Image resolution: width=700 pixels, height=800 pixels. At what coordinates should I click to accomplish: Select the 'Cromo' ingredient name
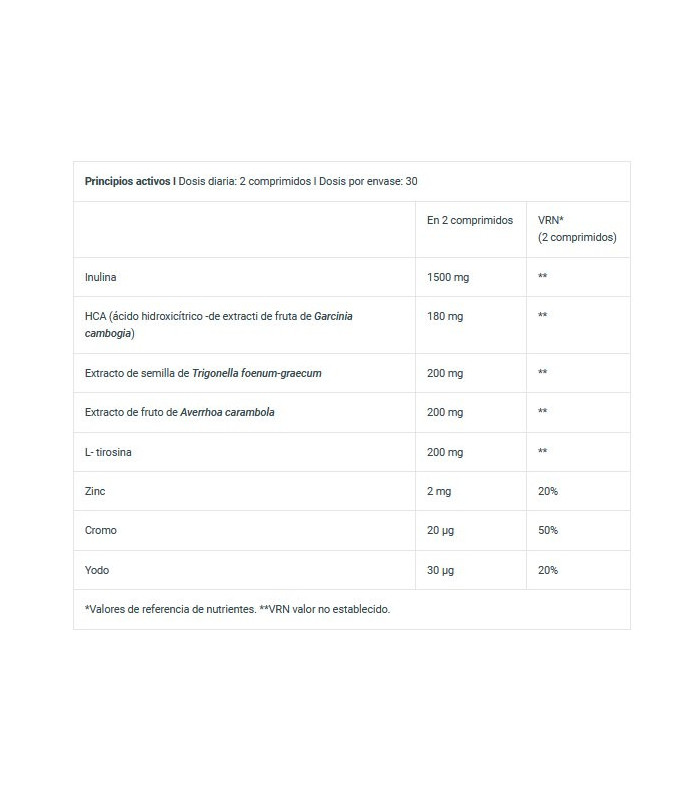tap(101, 531)
